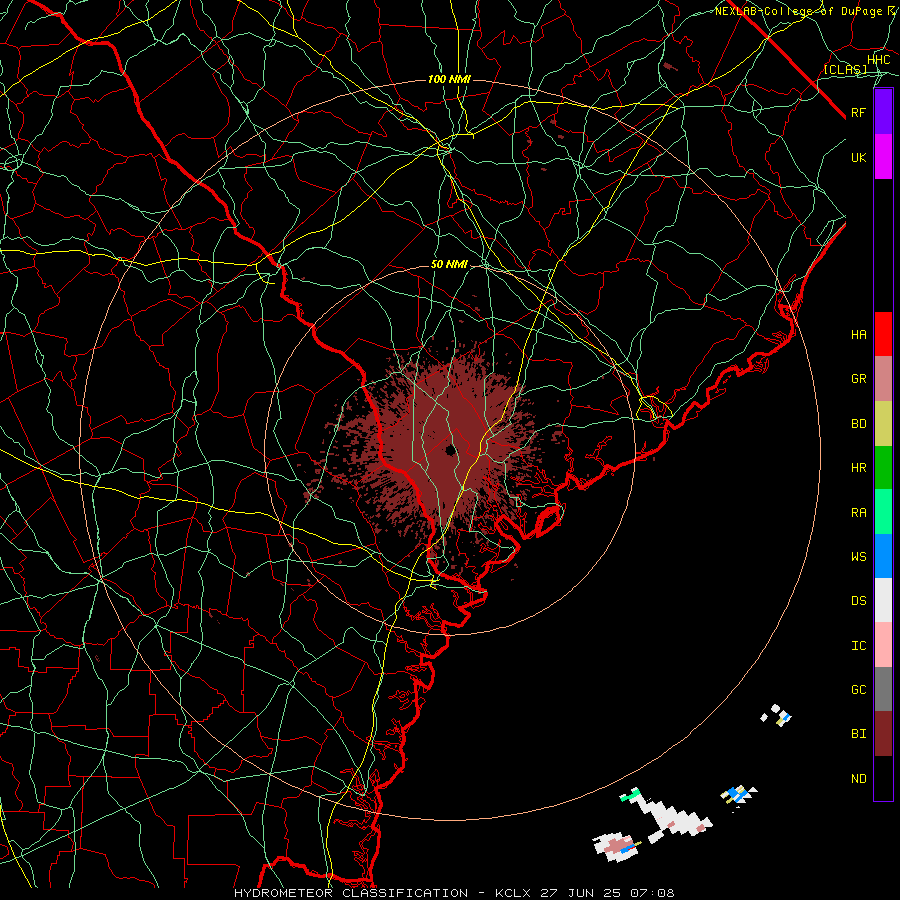Screen dimensions: 900x900
Task: Select the BD yellow legend swatch
Action: 883,424
